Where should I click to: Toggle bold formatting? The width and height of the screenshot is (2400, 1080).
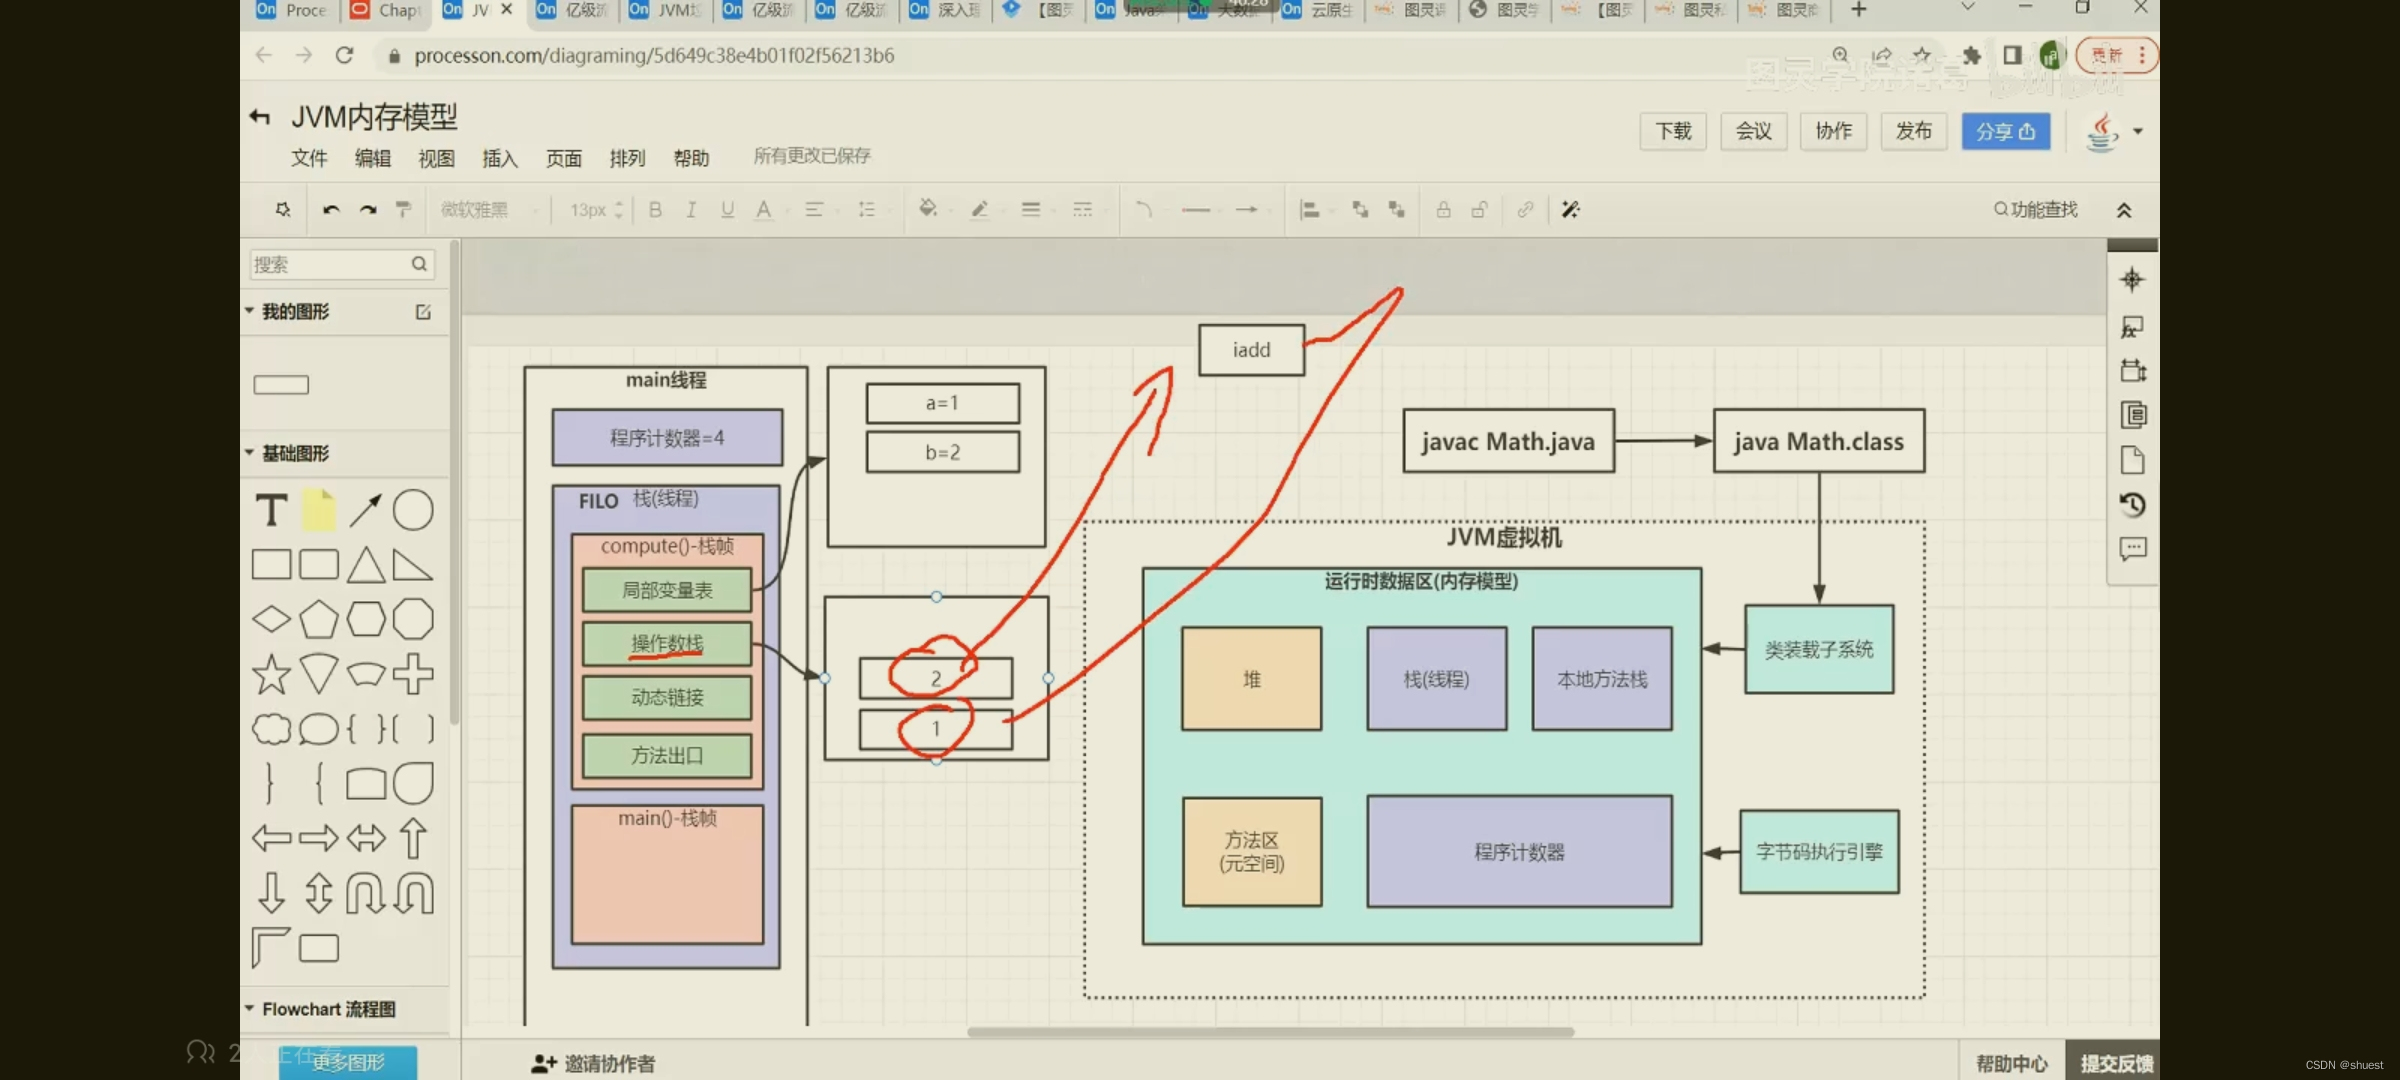[x=655, y=209]
